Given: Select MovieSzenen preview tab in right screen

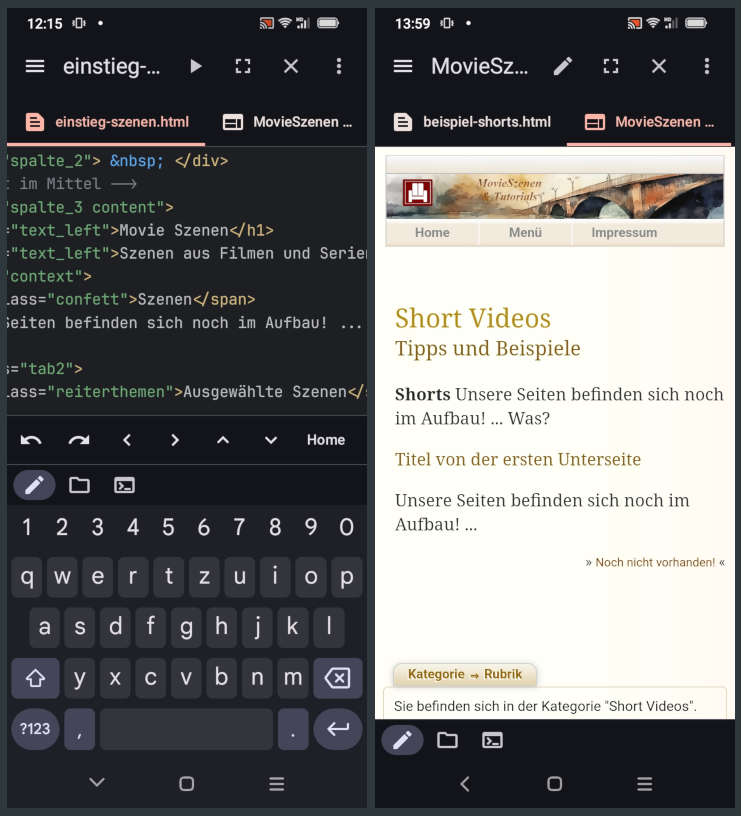Looking at the screenshot, I should coord(649,122).
